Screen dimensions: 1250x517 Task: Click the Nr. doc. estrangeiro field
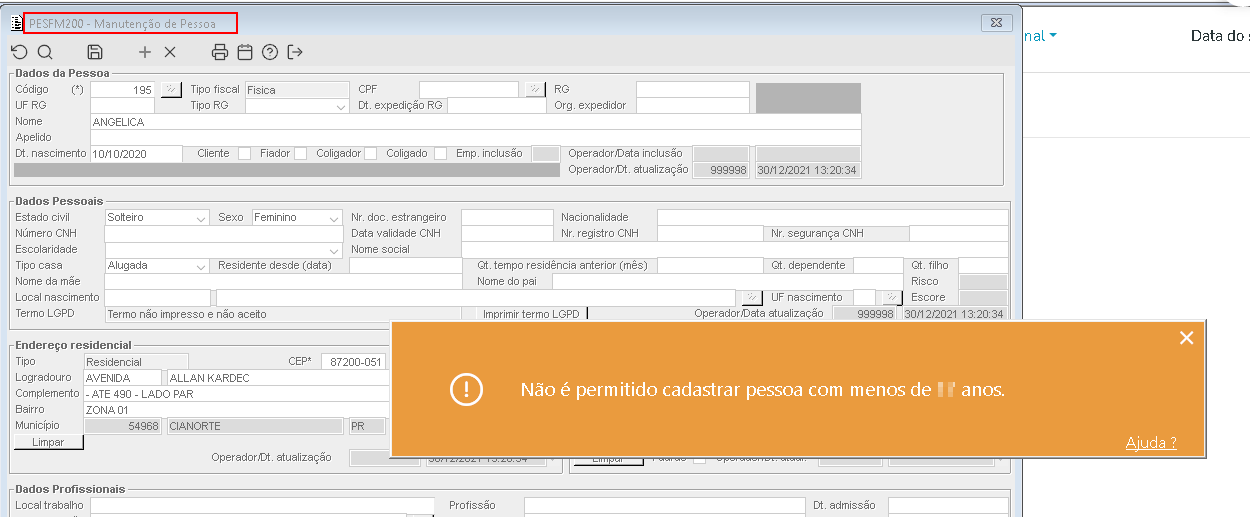[x=506, y=217]
